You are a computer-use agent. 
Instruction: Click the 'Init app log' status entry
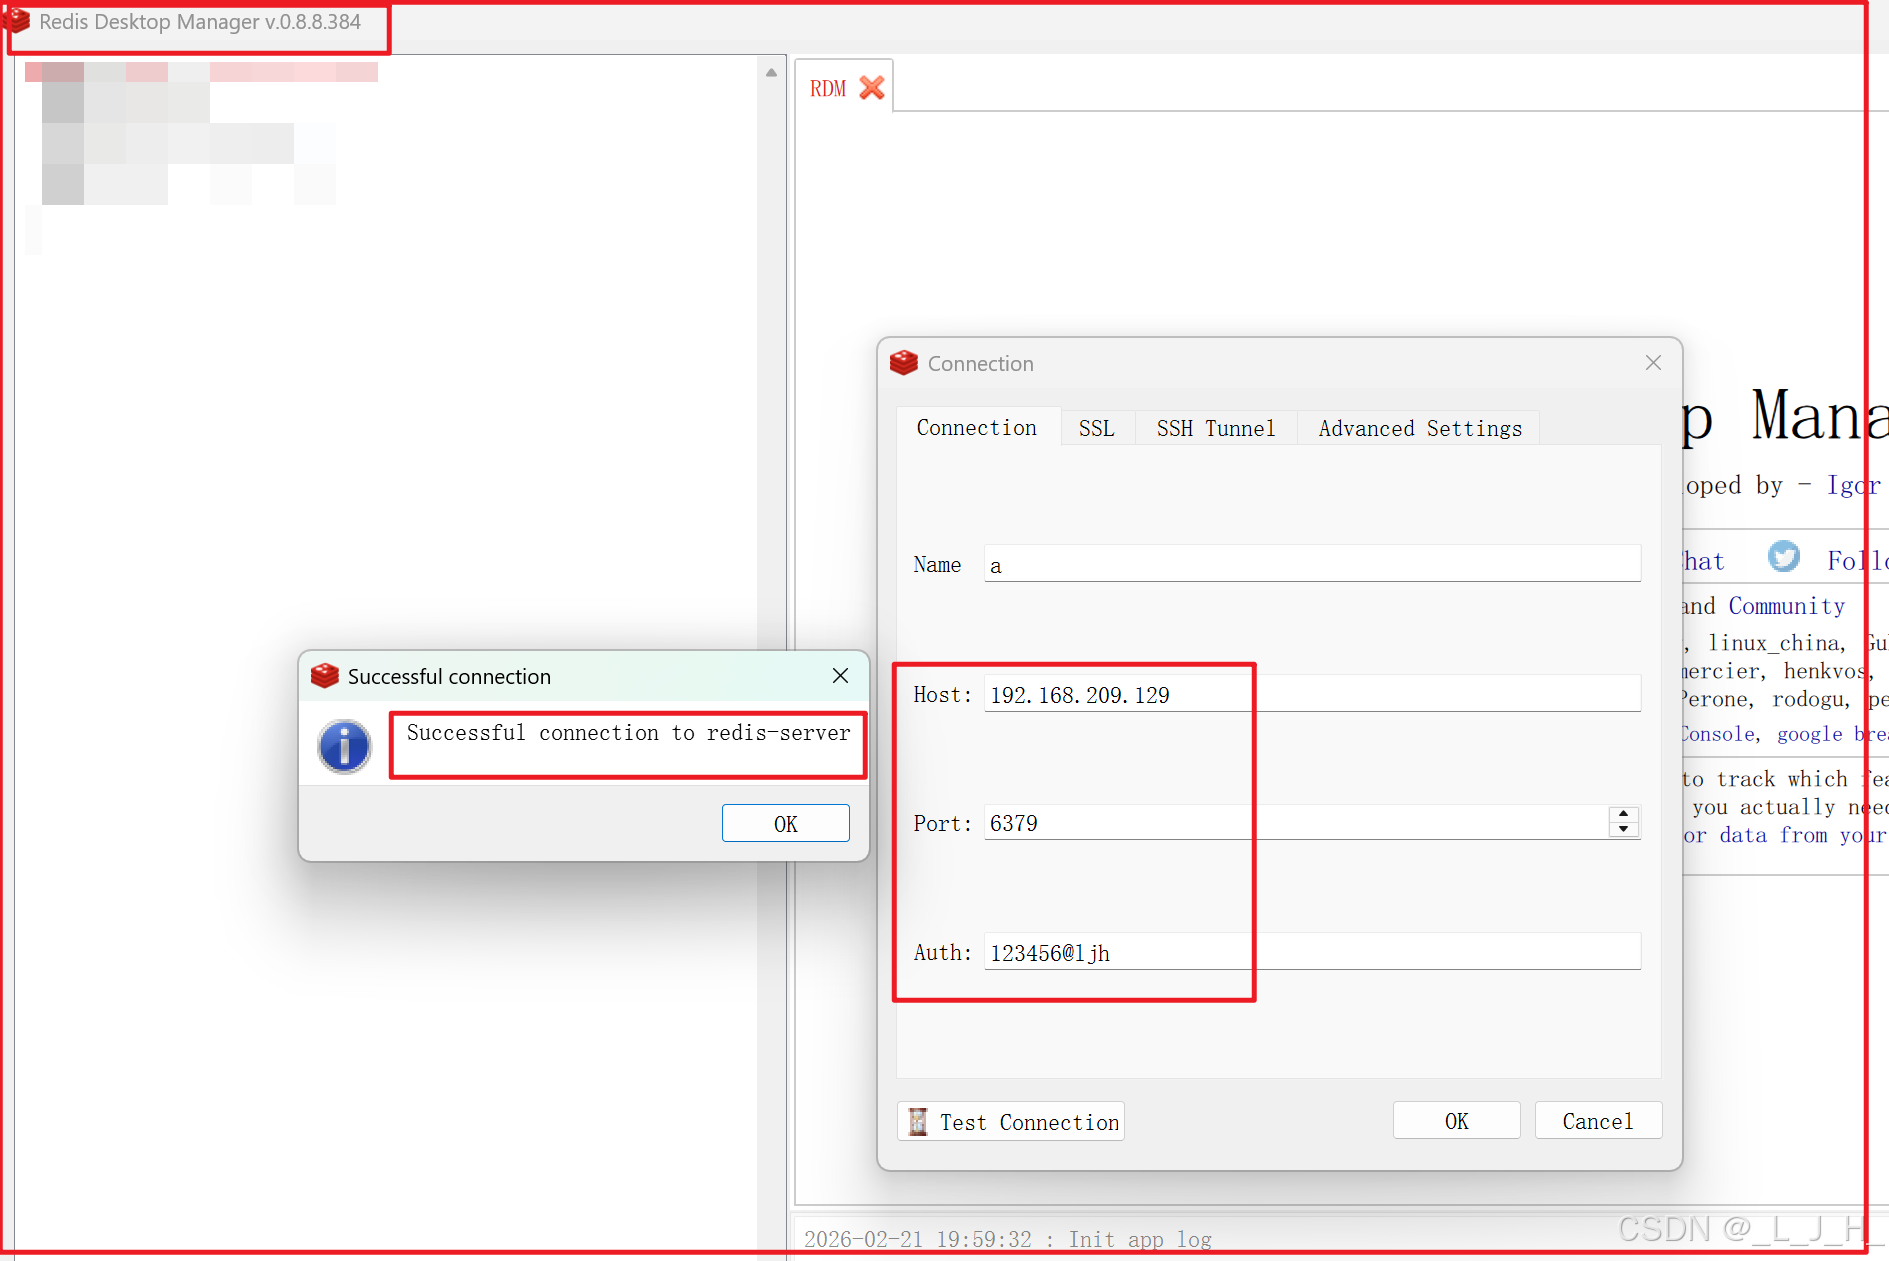1140,1239
